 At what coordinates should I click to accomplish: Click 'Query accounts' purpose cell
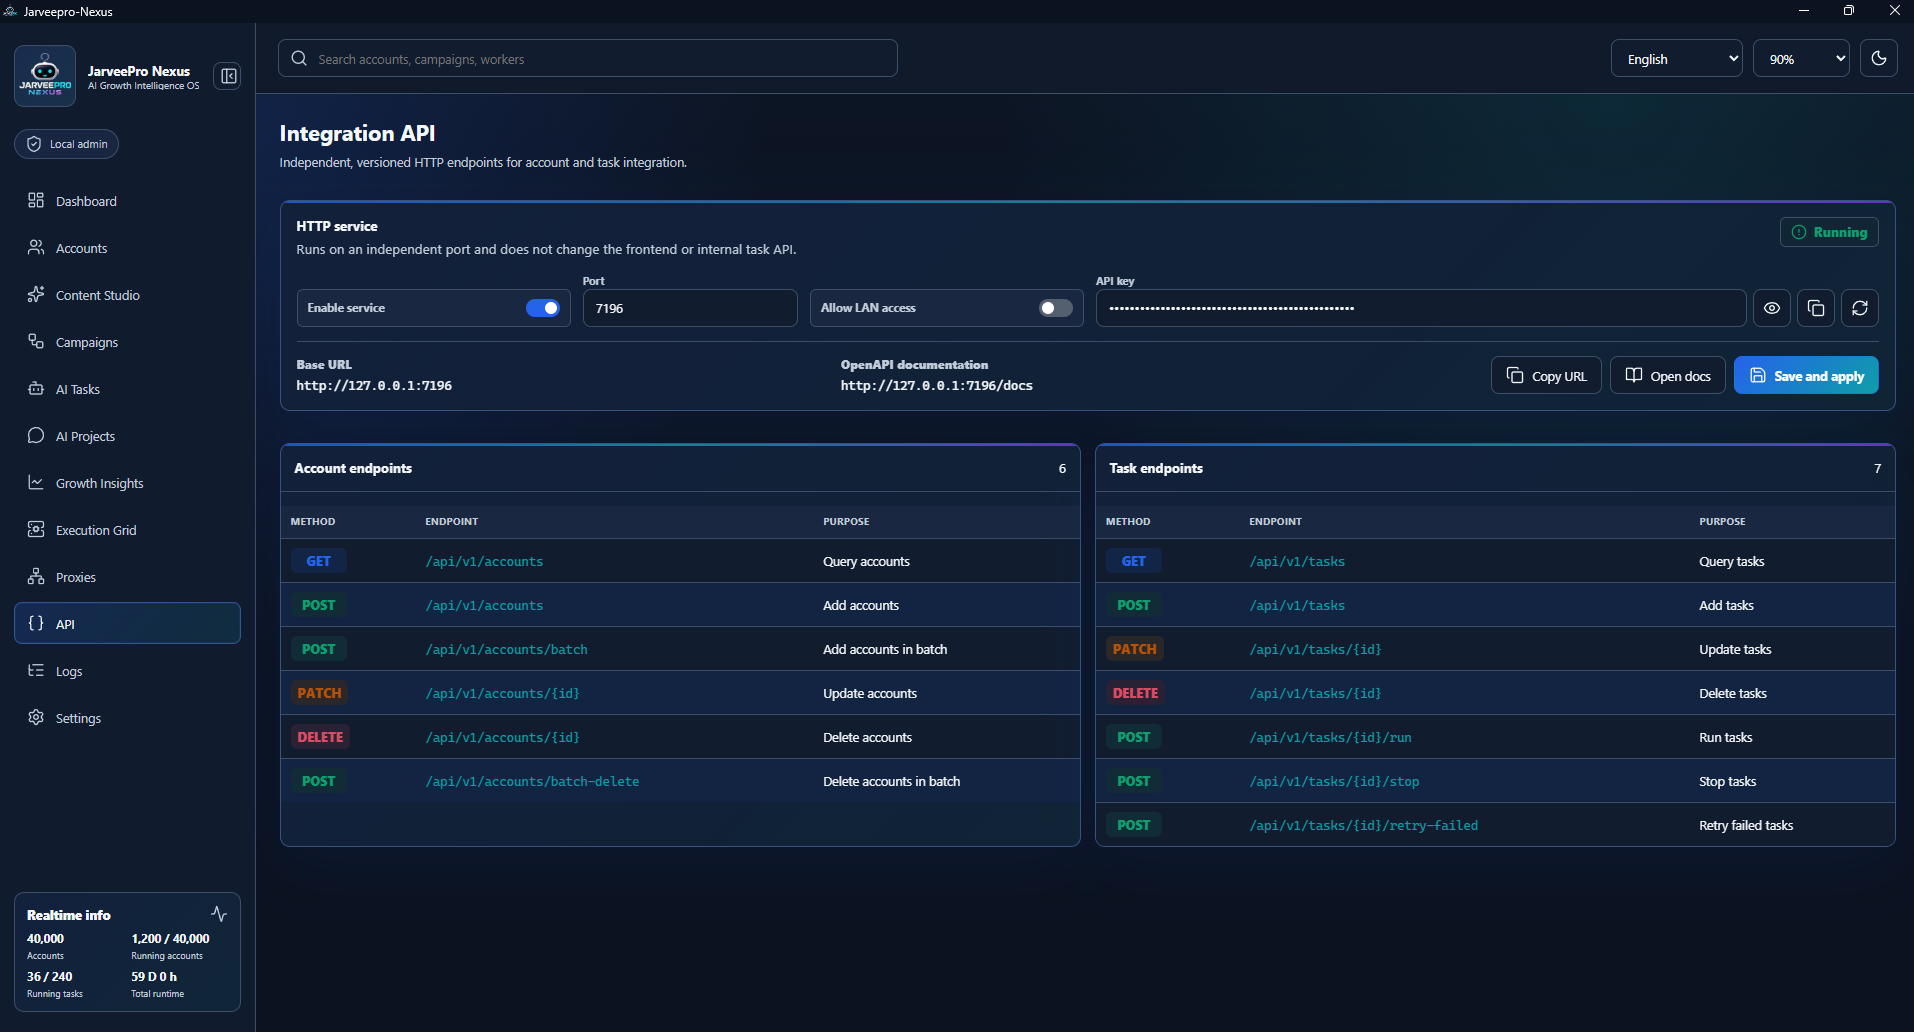coord(866,561)
